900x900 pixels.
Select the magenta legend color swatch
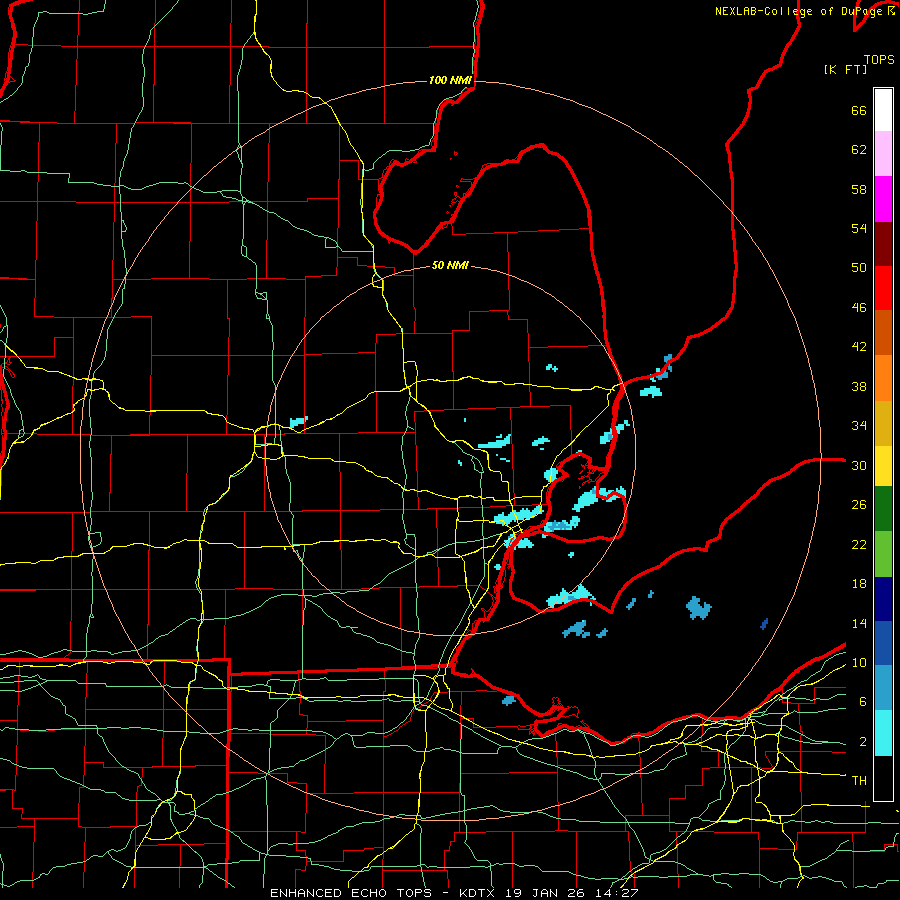[x=883, y=199]
